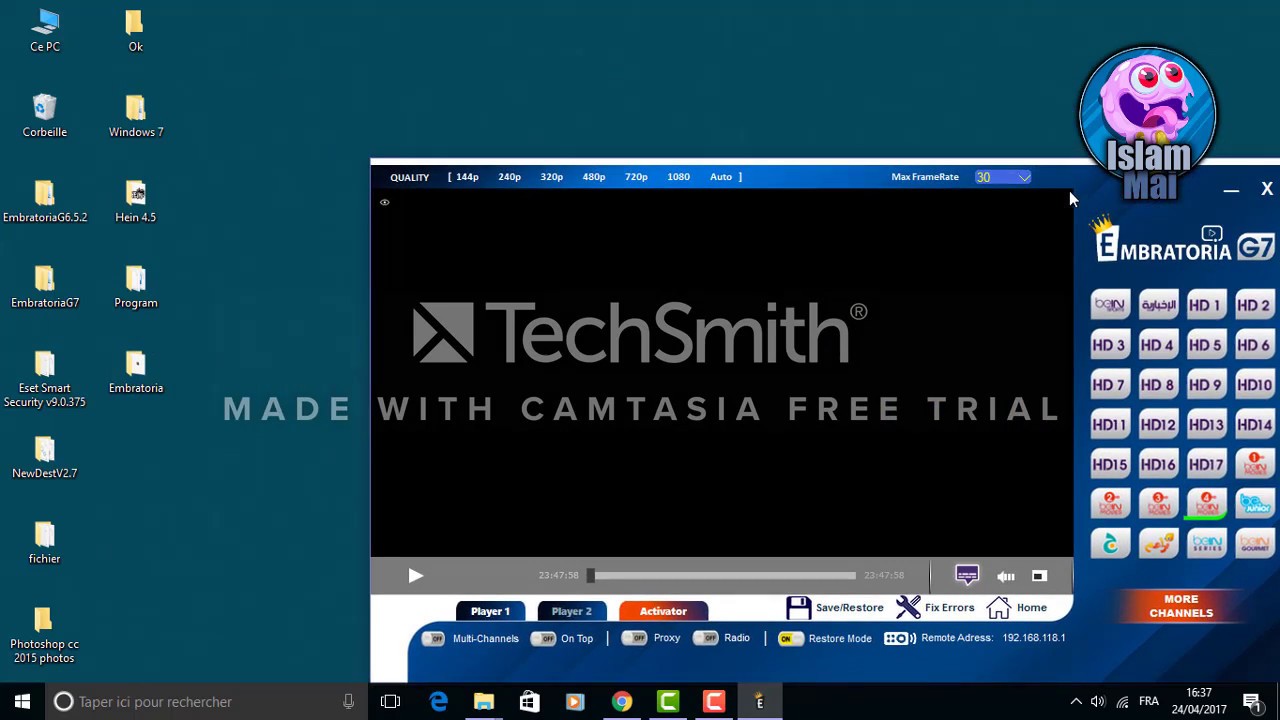
Task: Click the HD 5 channel button
Action: click(1206, 344)
